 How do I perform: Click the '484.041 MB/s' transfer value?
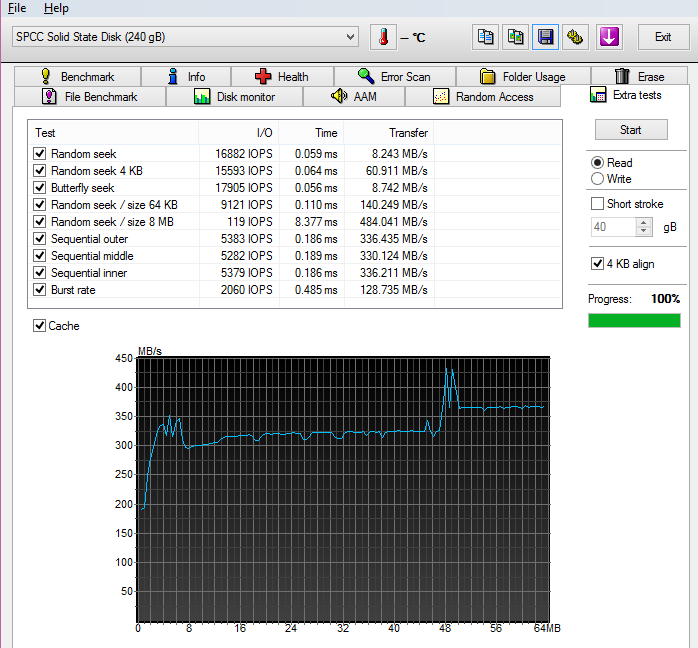[394, 222]
